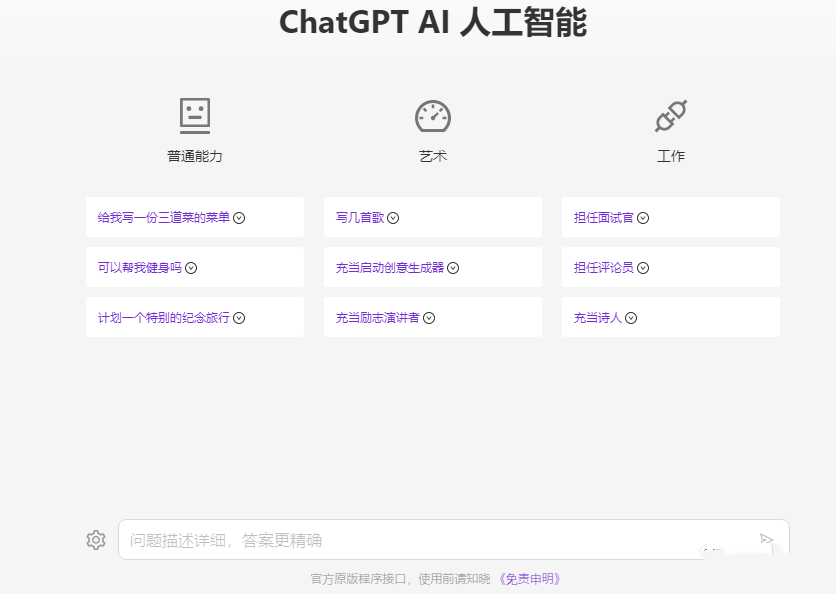The width and height of the screenshot is (836, 594).
Task: Click the ChatGPT AI 人工智能 title
Action: (x=433, y=22)
